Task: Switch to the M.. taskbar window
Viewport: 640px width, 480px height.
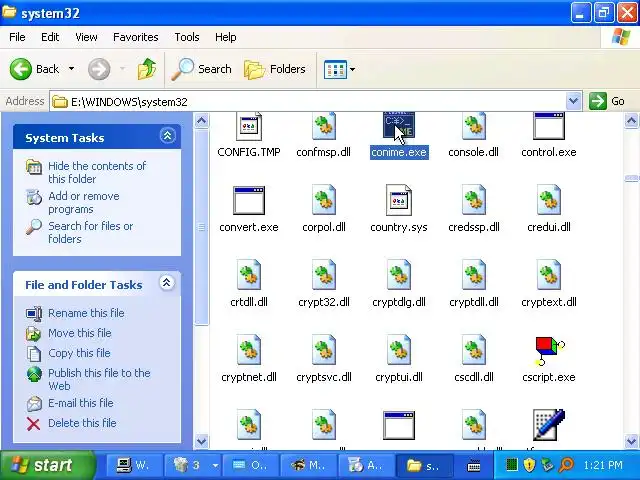Action: (308, 465)
